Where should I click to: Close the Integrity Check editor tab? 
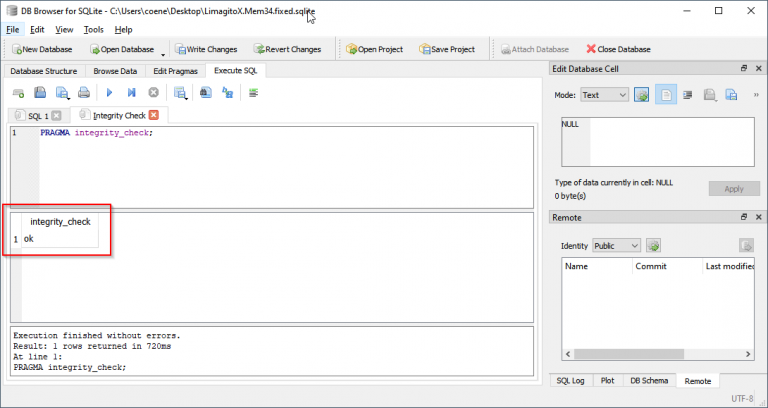pyautogui.click(x=154, y=115)
